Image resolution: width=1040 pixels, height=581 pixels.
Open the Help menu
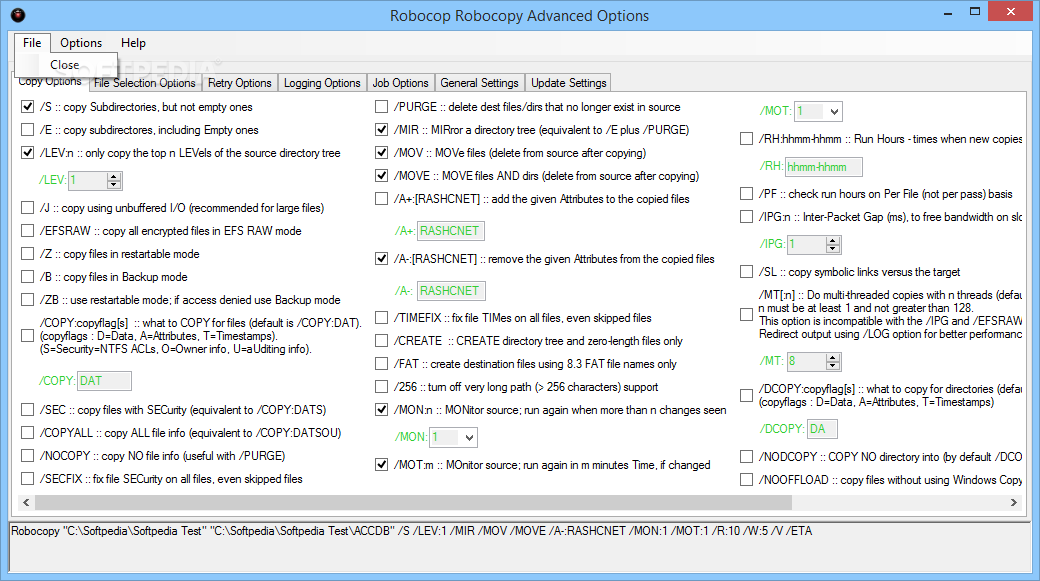tap(133, 42)
